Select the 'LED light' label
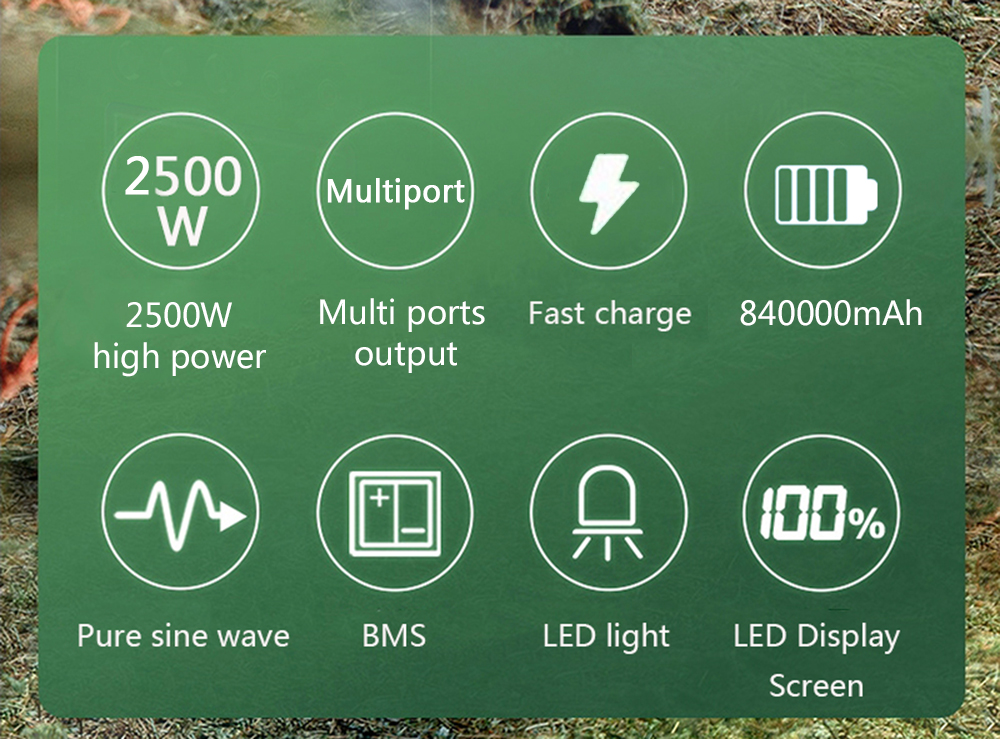Image resolution: width=1000 pixels, height=739 pixels. point(607,636)
